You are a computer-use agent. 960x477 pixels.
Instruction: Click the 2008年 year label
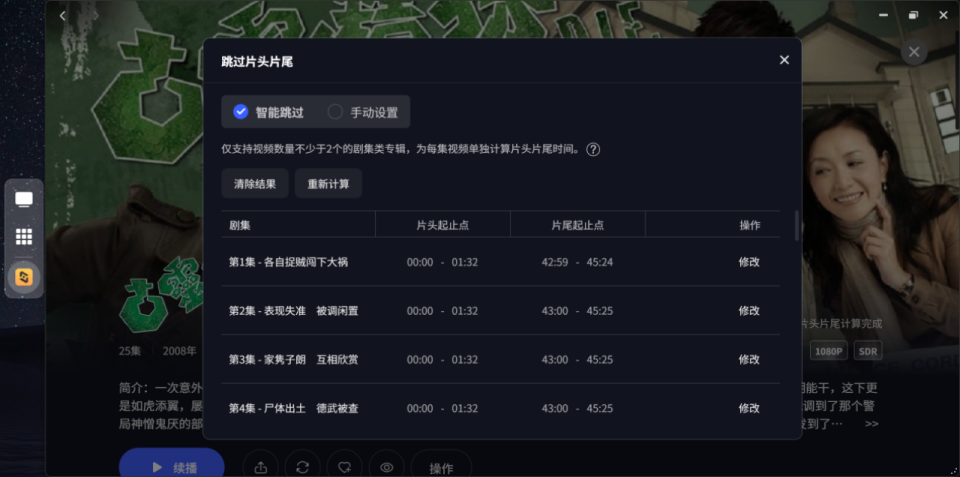point(180,351)
